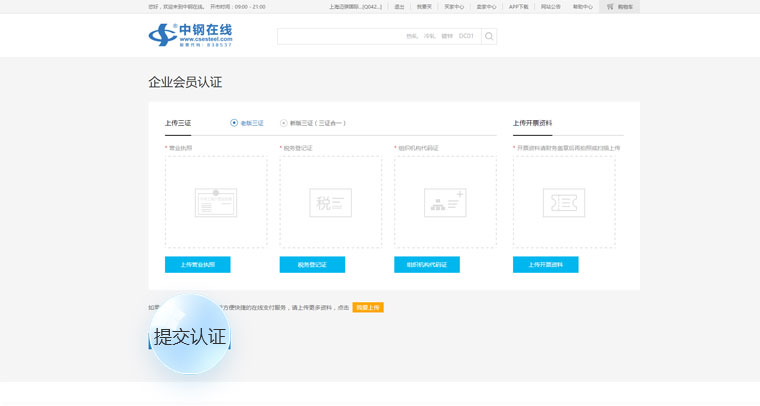Click into the top search input field
Viewport: 760px width, 406px height.
pos(378,37)
